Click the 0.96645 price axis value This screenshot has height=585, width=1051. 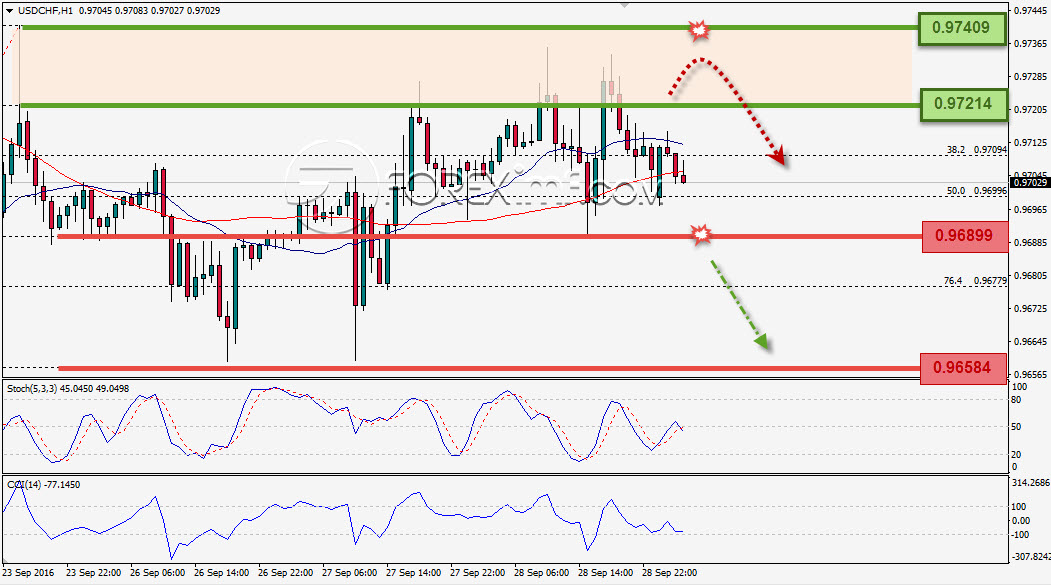coord(1031,342)
